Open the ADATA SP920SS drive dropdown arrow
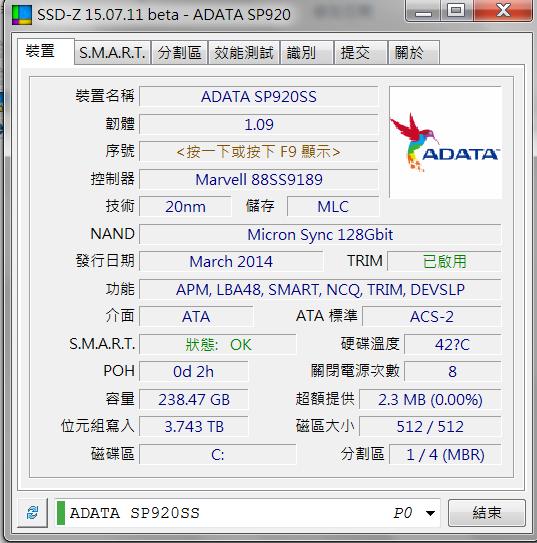 coord(430,513)
